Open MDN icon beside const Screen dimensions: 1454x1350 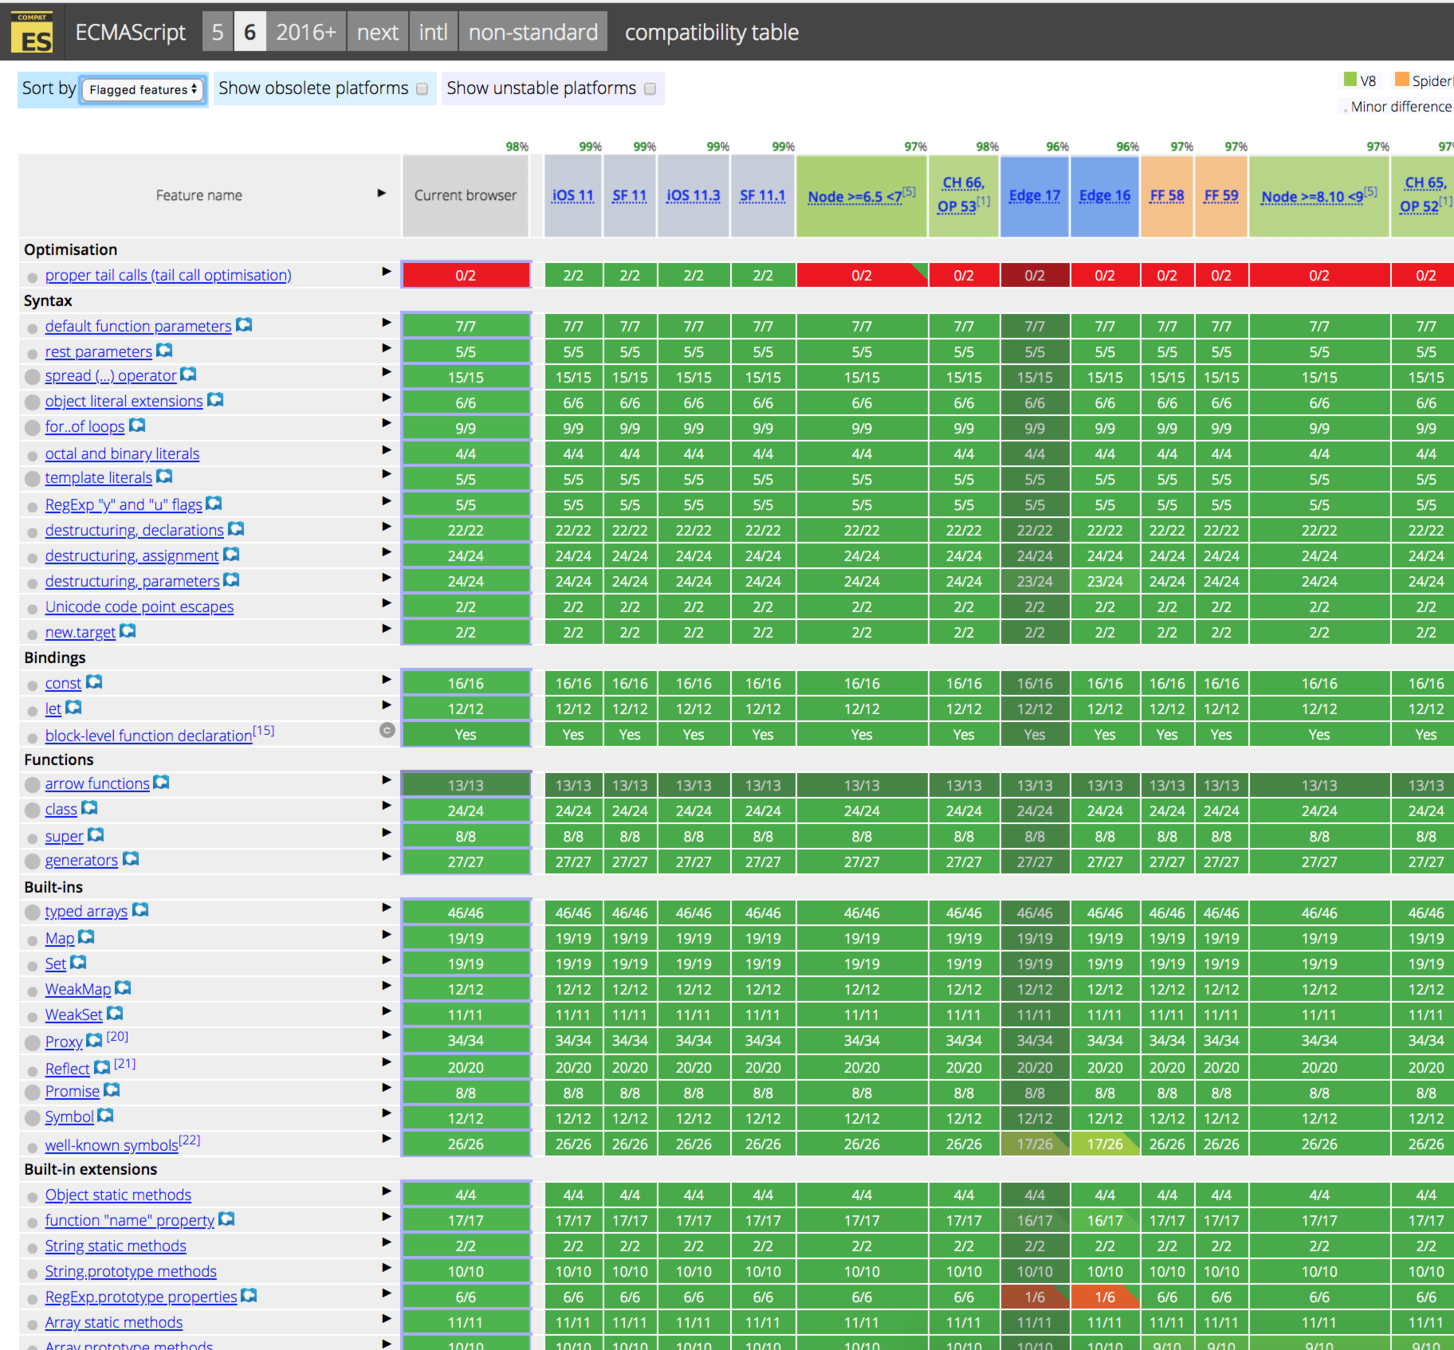94,681
